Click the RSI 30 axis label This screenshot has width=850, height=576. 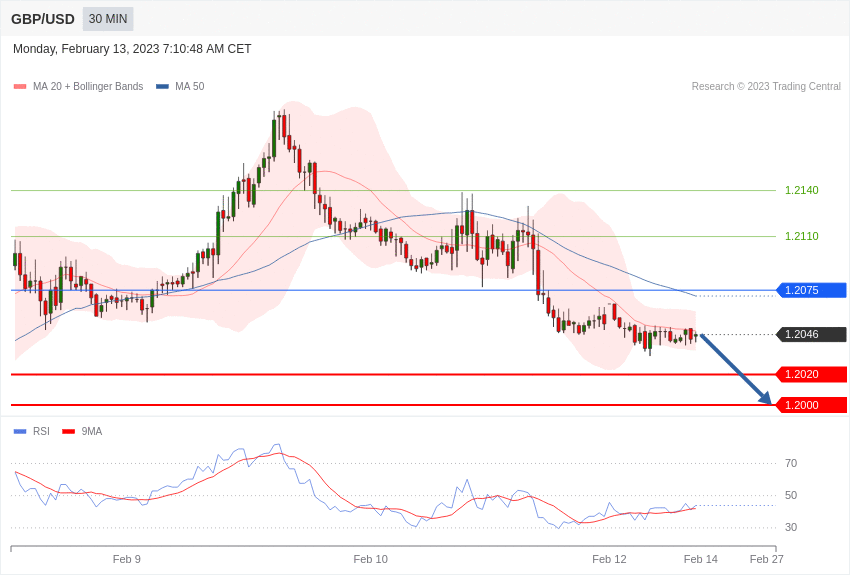(x=791, y=527)
